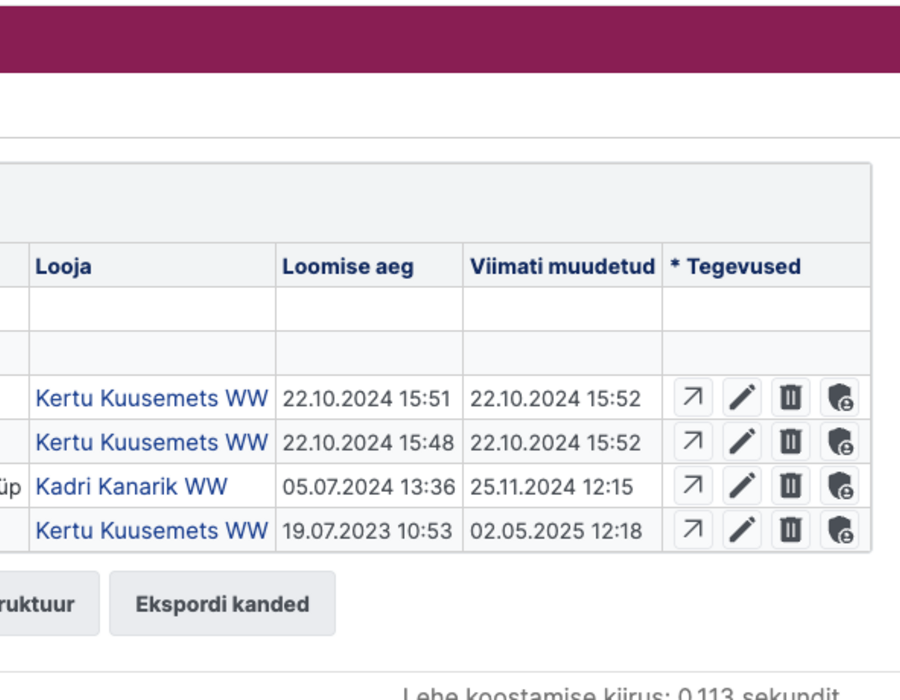Select modified time 22.10.2024 15:52 in 15:48 row
This screenshot has height=700, width=900.
pyautogui.click(x=555, y=442)
